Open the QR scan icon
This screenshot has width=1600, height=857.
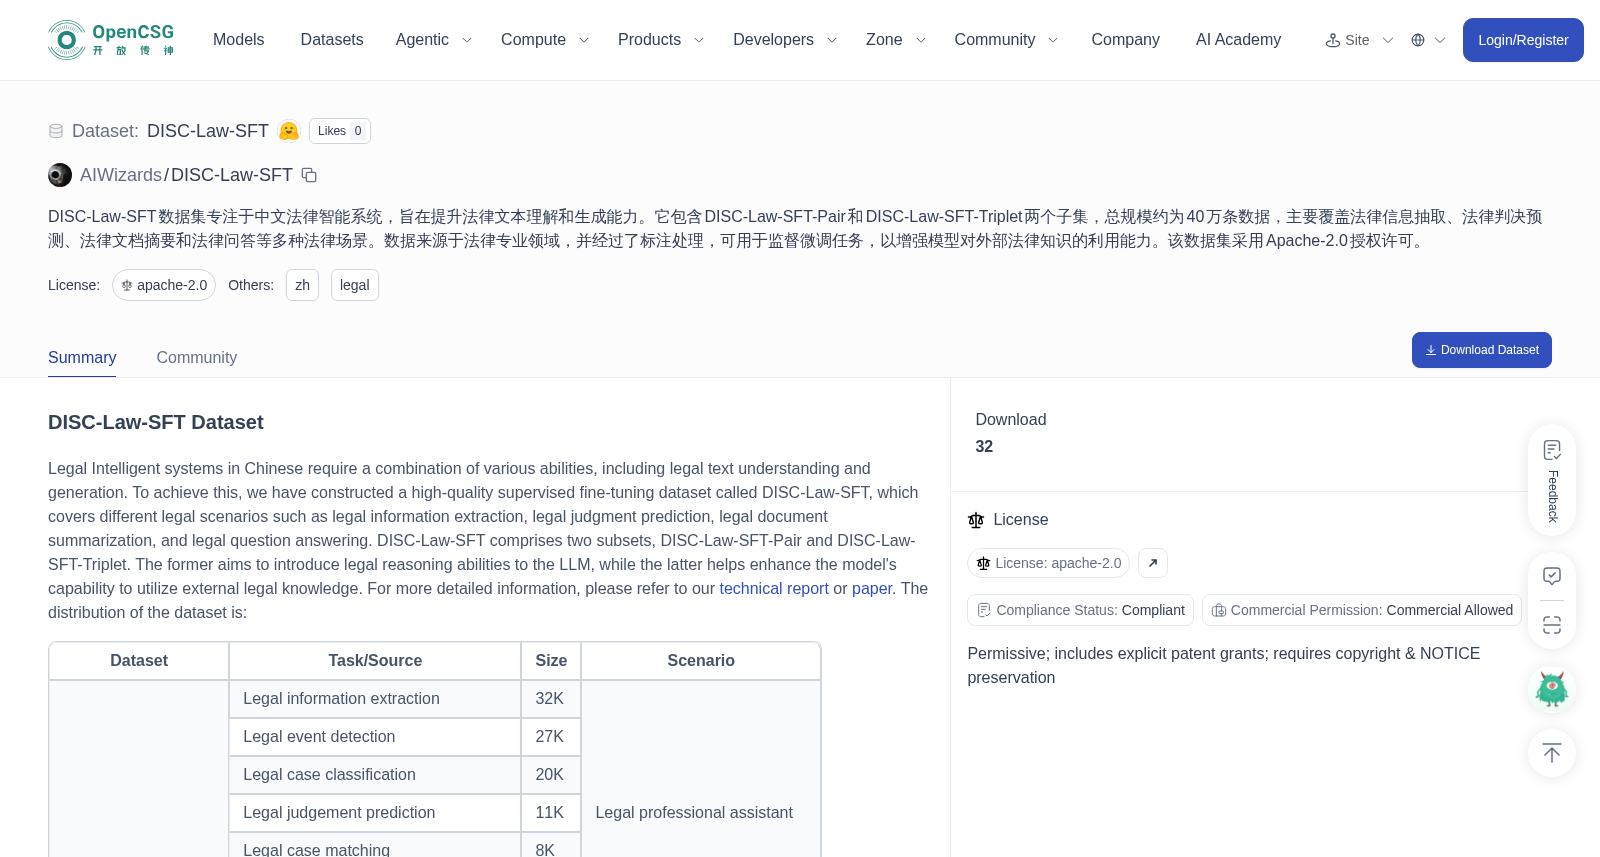click(x=1552, y=625)
